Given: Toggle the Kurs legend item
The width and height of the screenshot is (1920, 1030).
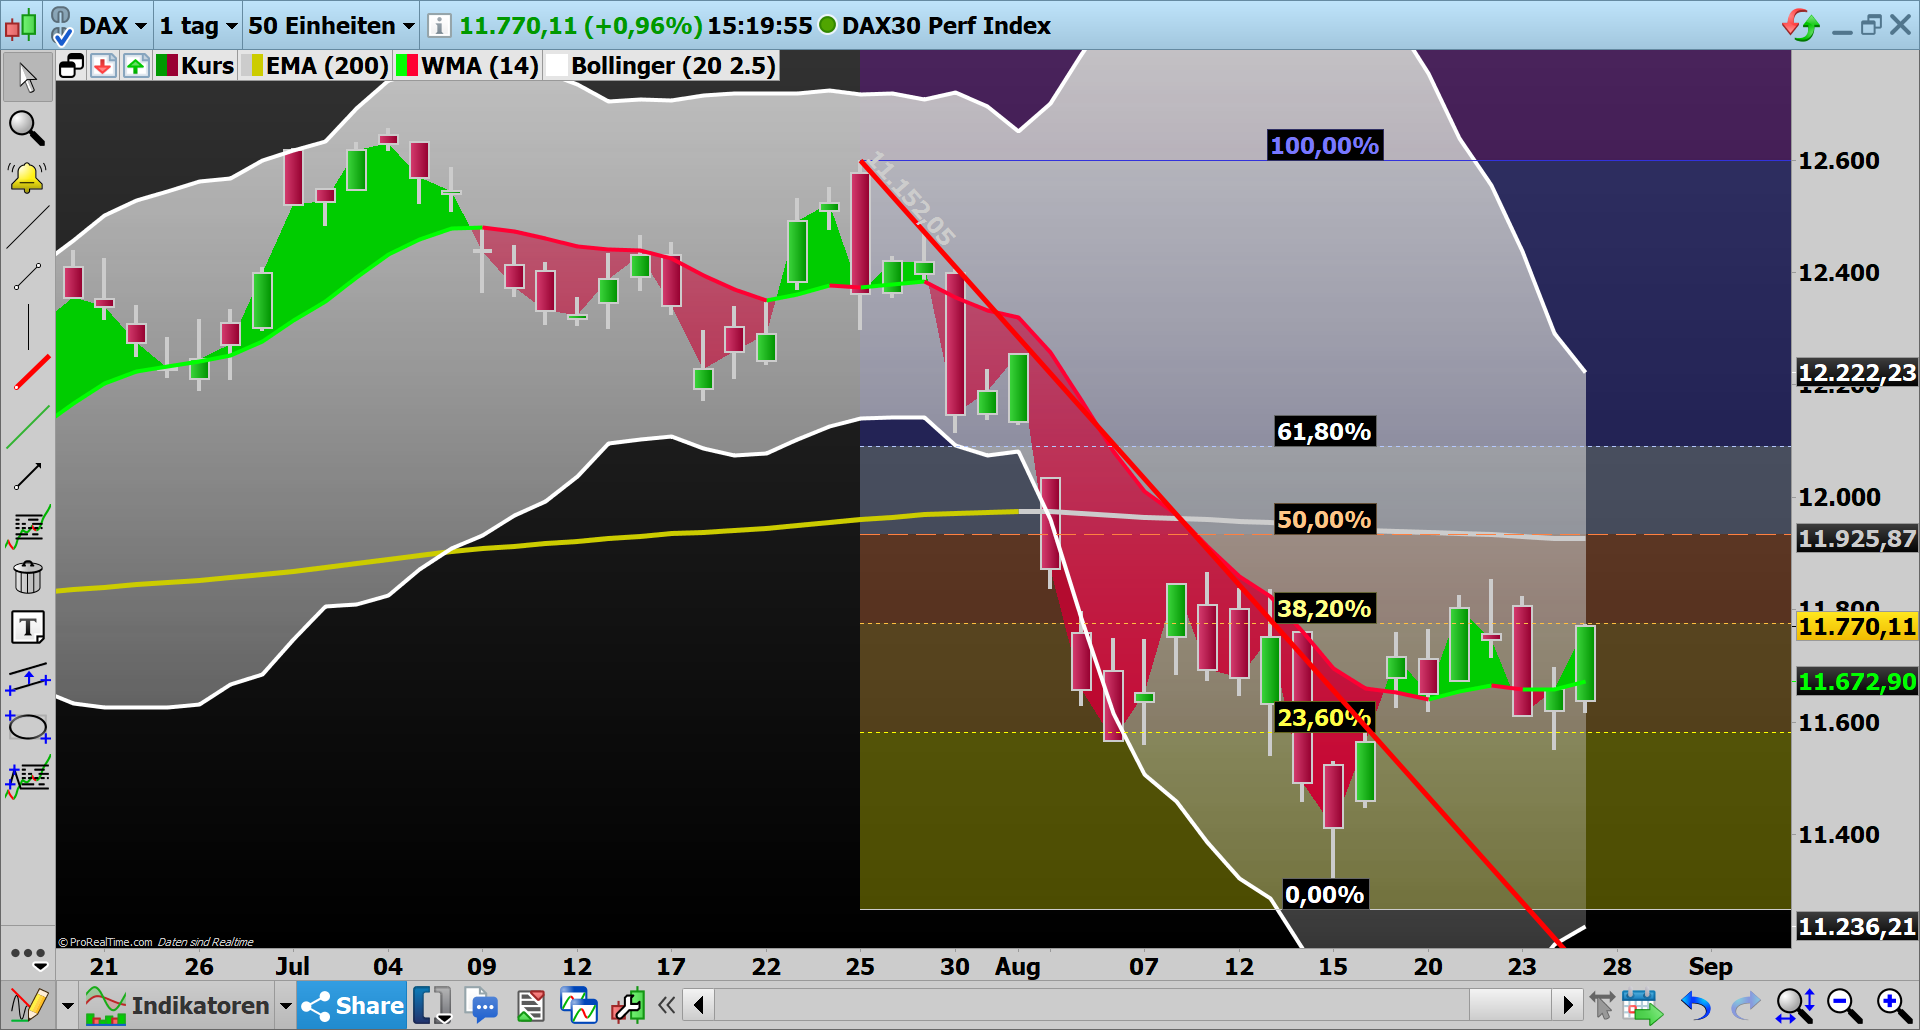Looking at the screenshot, I should [194, 65].
